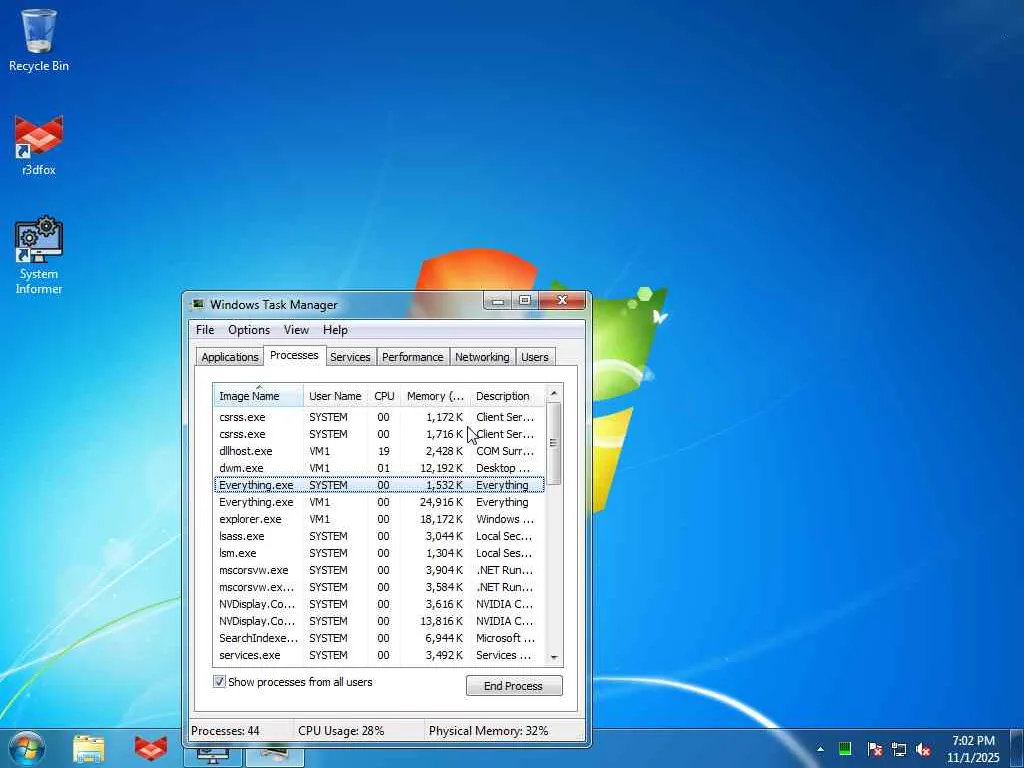Click the process list scroll up arrow
The image size is (1024, 768).
pos(554,393)
